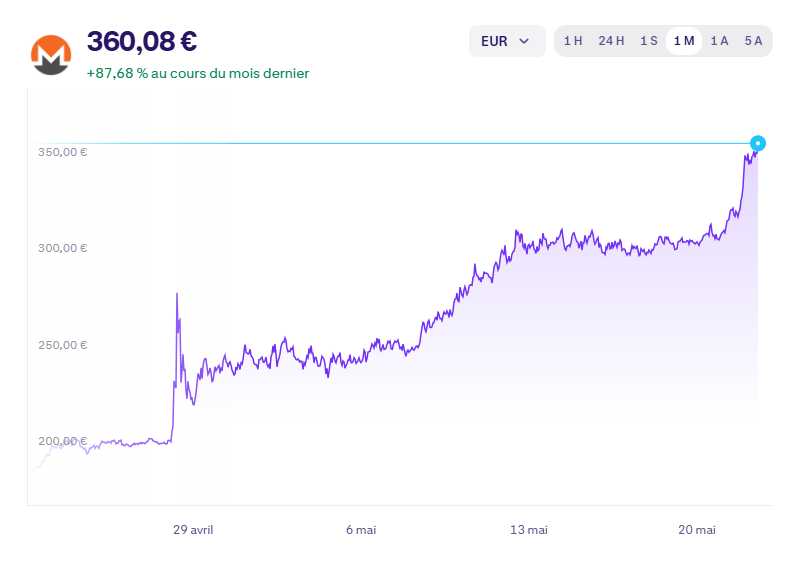Click the chevron arrow beside EUR

(x=525, y=41)
